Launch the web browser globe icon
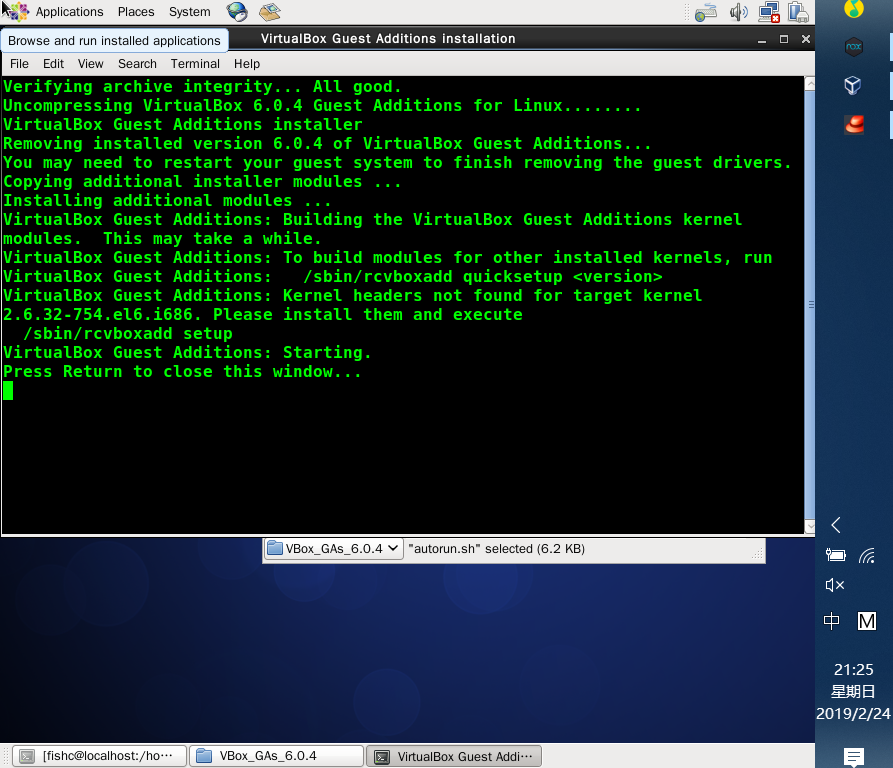Viewport: 893px width, 768px height. (x=237, y=11)
